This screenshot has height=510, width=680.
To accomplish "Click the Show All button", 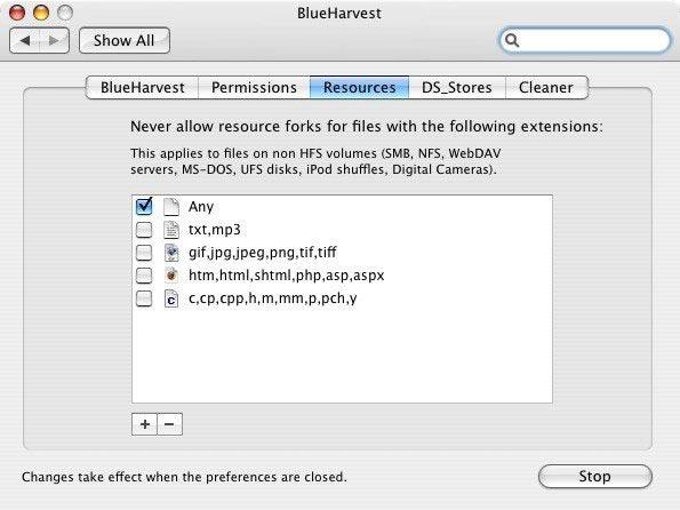I will click(x=124, y=40).
